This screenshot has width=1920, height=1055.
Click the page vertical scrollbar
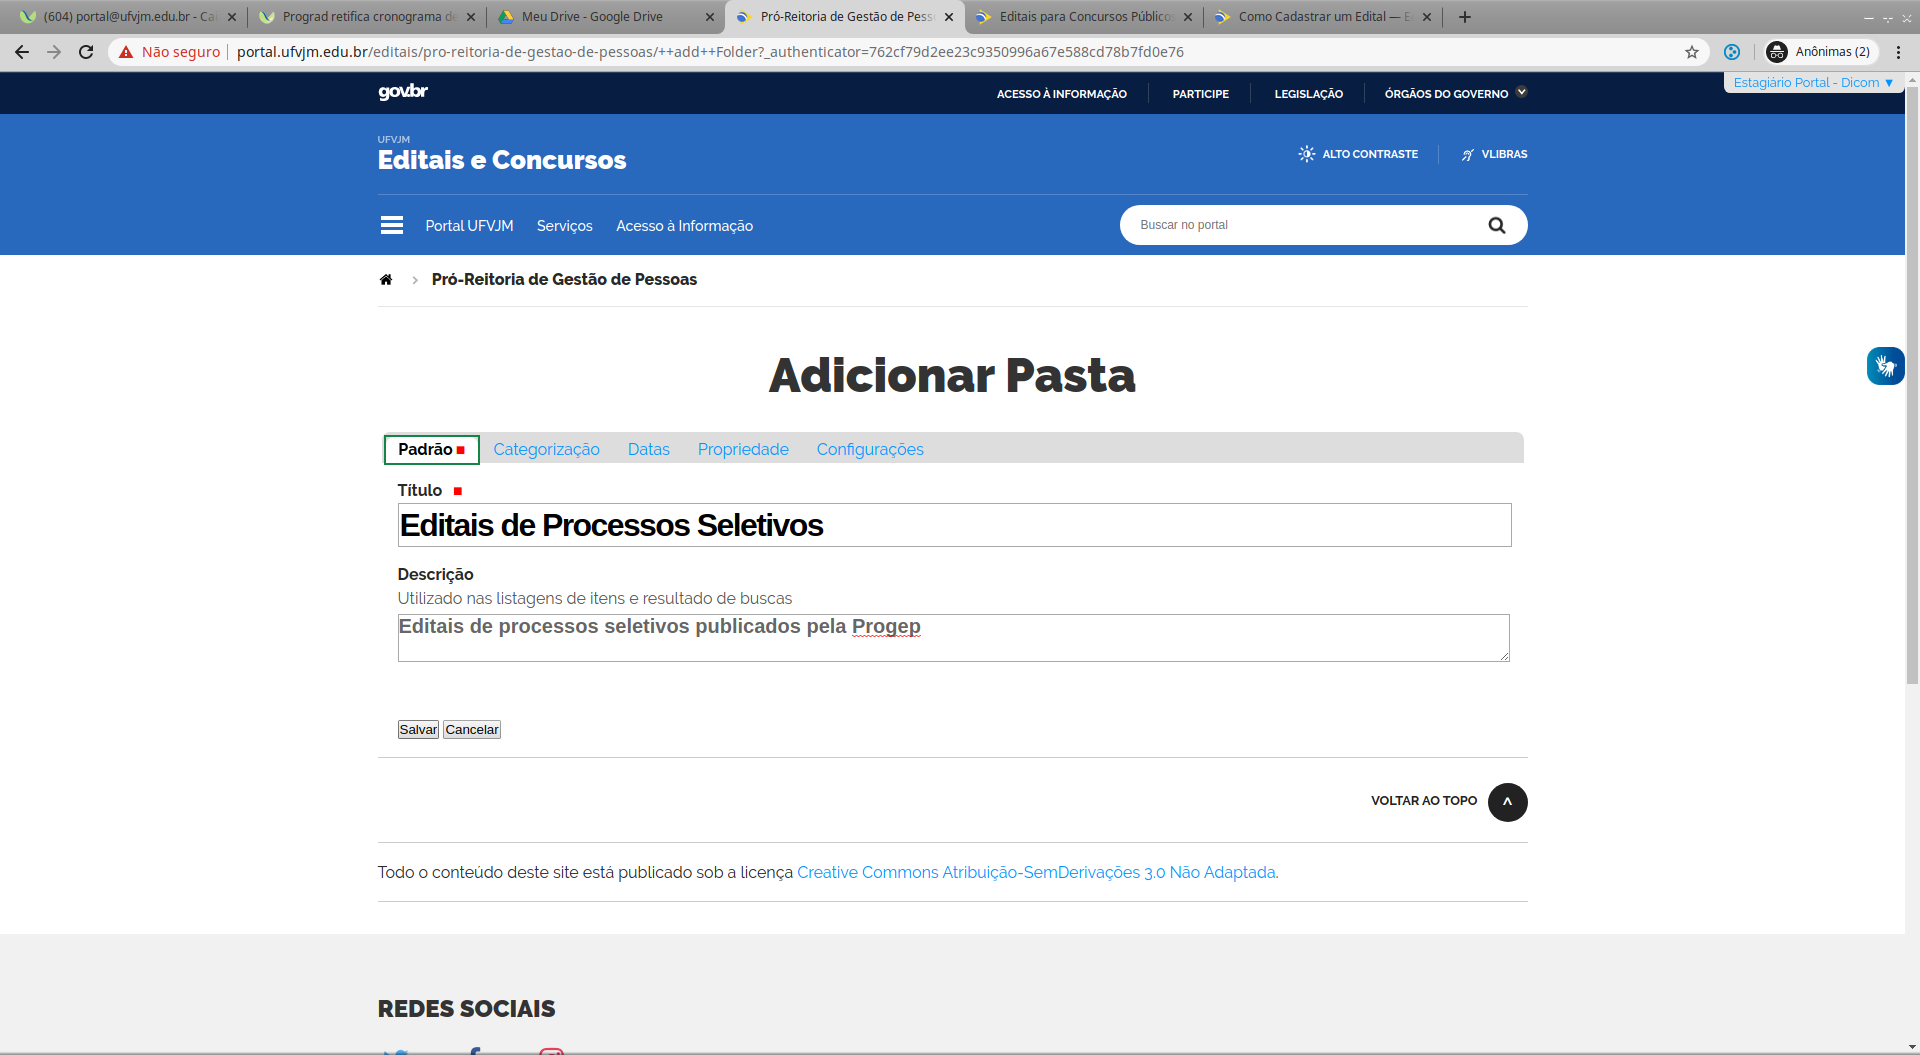[x=1911, y=400]
